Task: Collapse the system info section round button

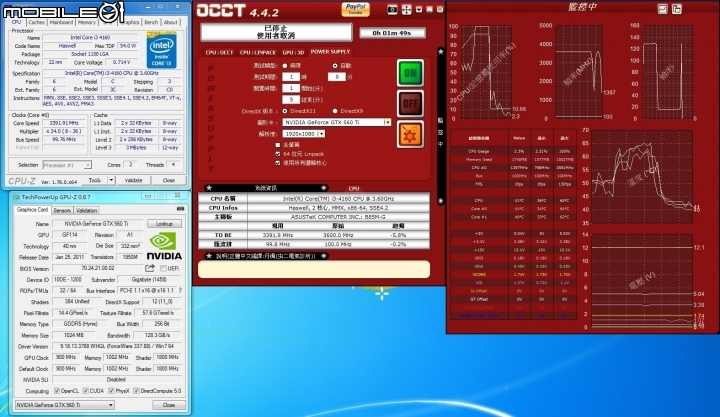Action: (324, 188)
